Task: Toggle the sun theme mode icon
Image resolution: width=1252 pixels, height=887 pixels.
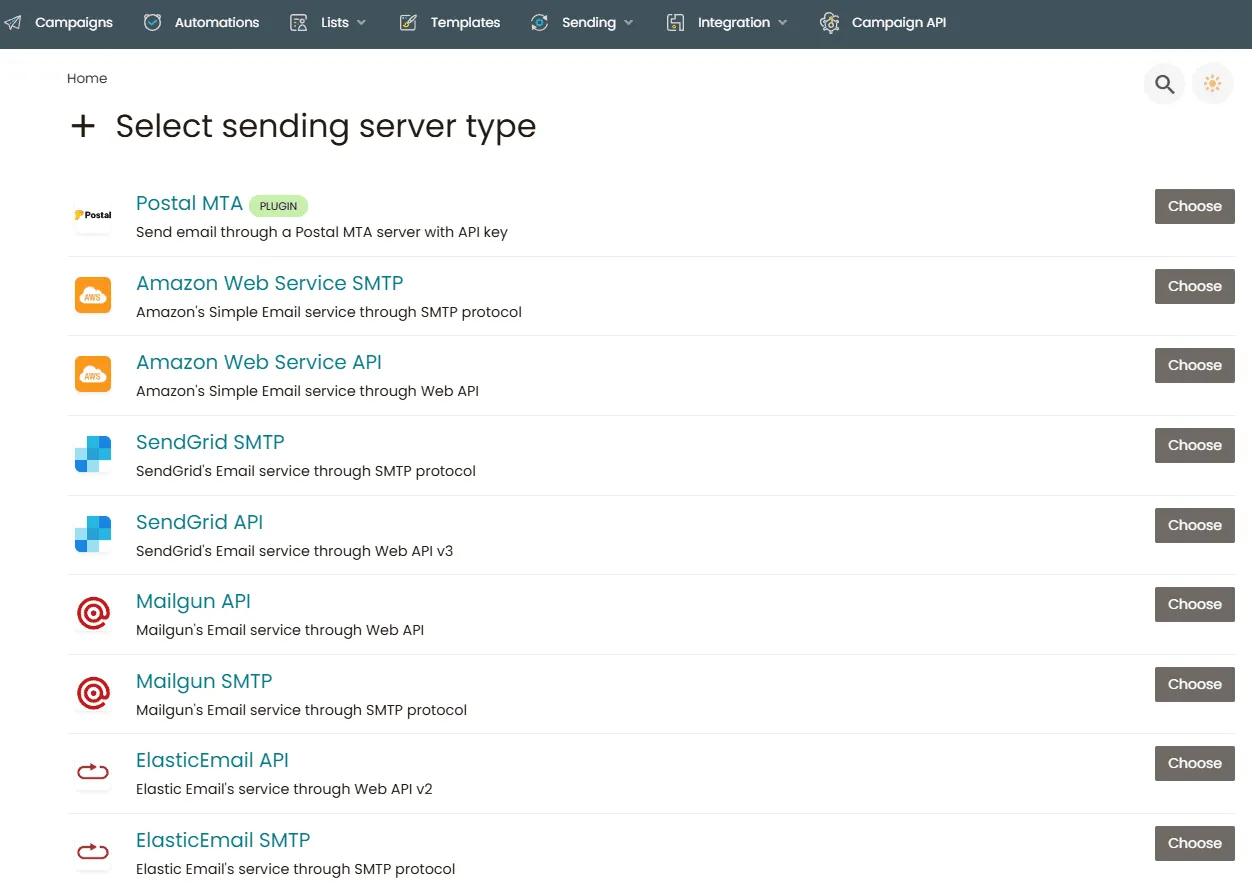Action: 1212,84
